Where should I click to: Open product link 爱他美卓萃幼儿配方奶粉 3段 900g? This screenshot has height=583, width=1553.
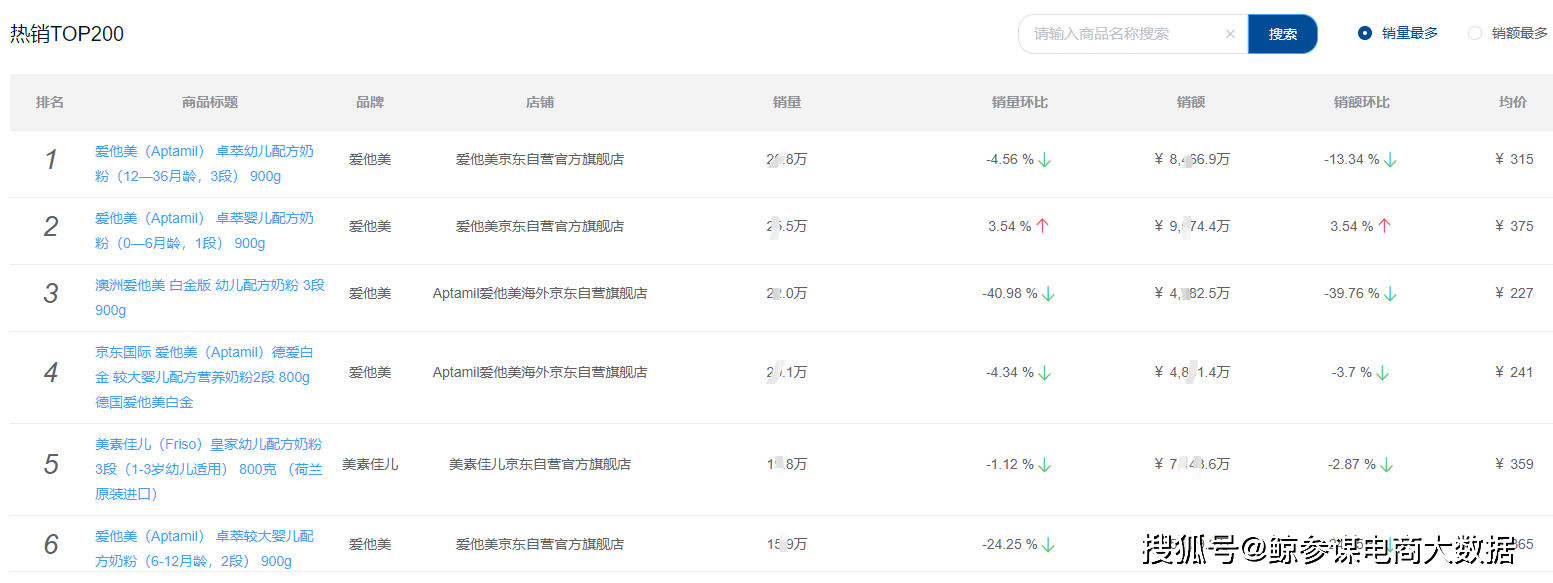204,164
